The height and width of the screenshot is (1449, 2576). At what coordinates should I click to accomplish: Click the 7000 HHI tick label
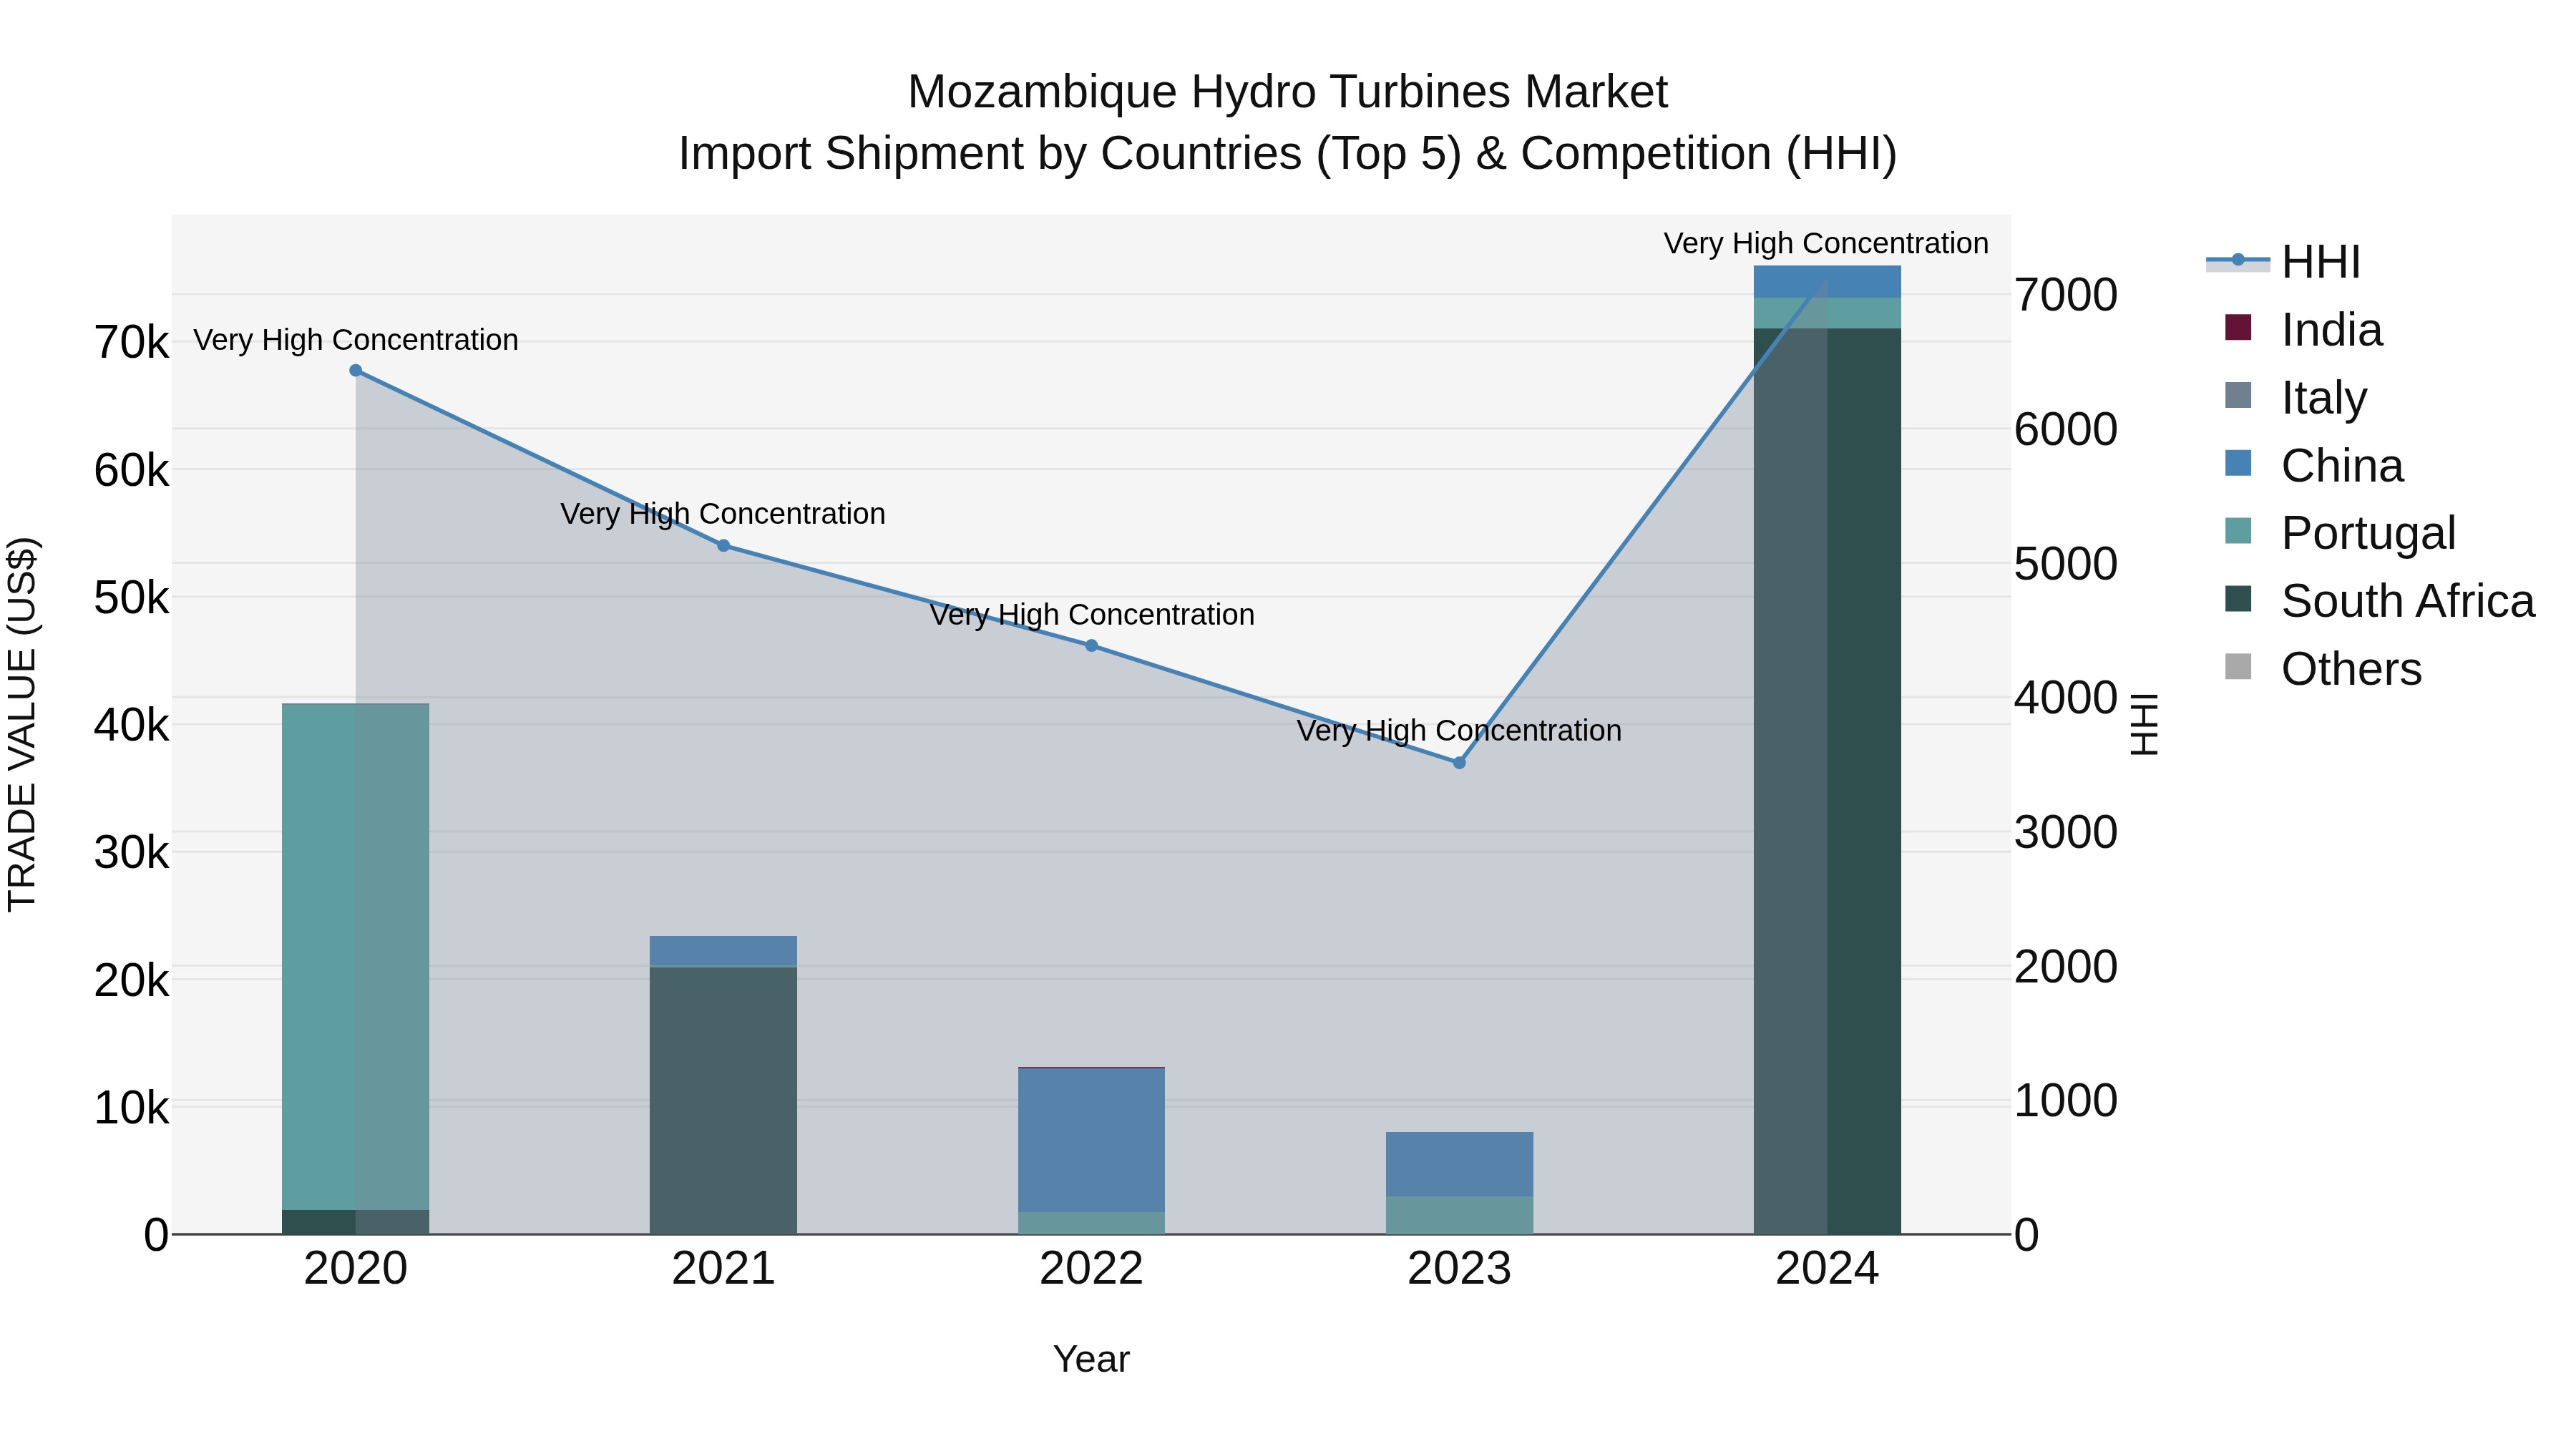click(2066, 295)
